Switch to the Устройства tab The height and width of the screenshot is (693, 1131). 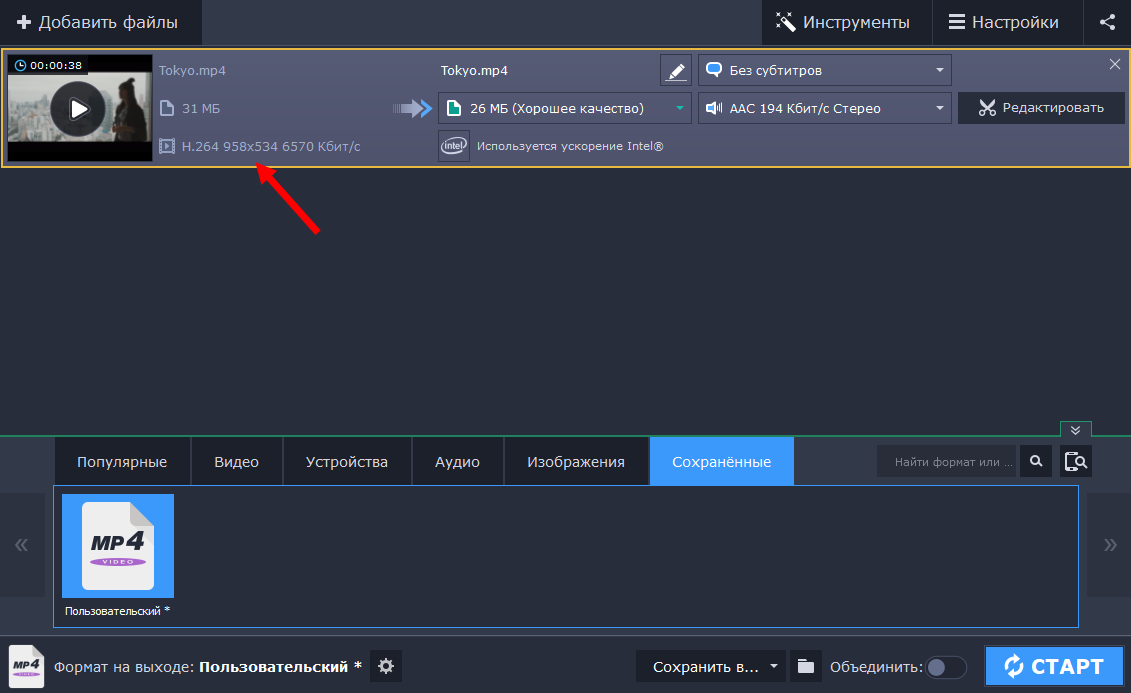346,462
